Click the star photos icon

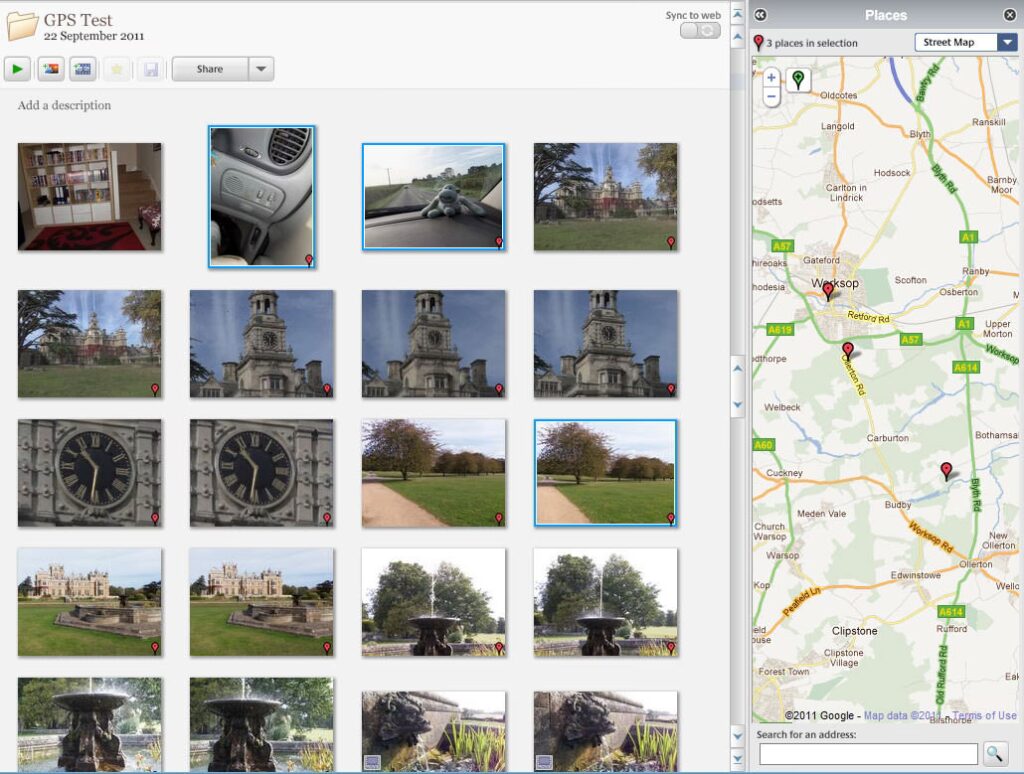pos(117,69)
